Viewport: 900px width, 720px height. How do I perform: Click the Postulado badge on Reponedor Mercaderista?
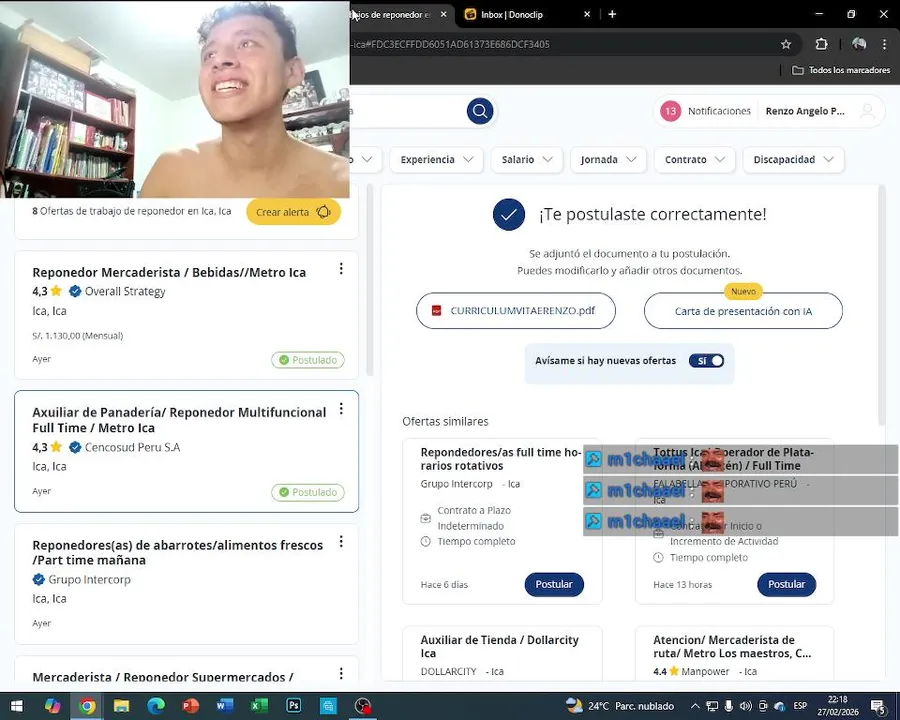click(x=308, y=360)
